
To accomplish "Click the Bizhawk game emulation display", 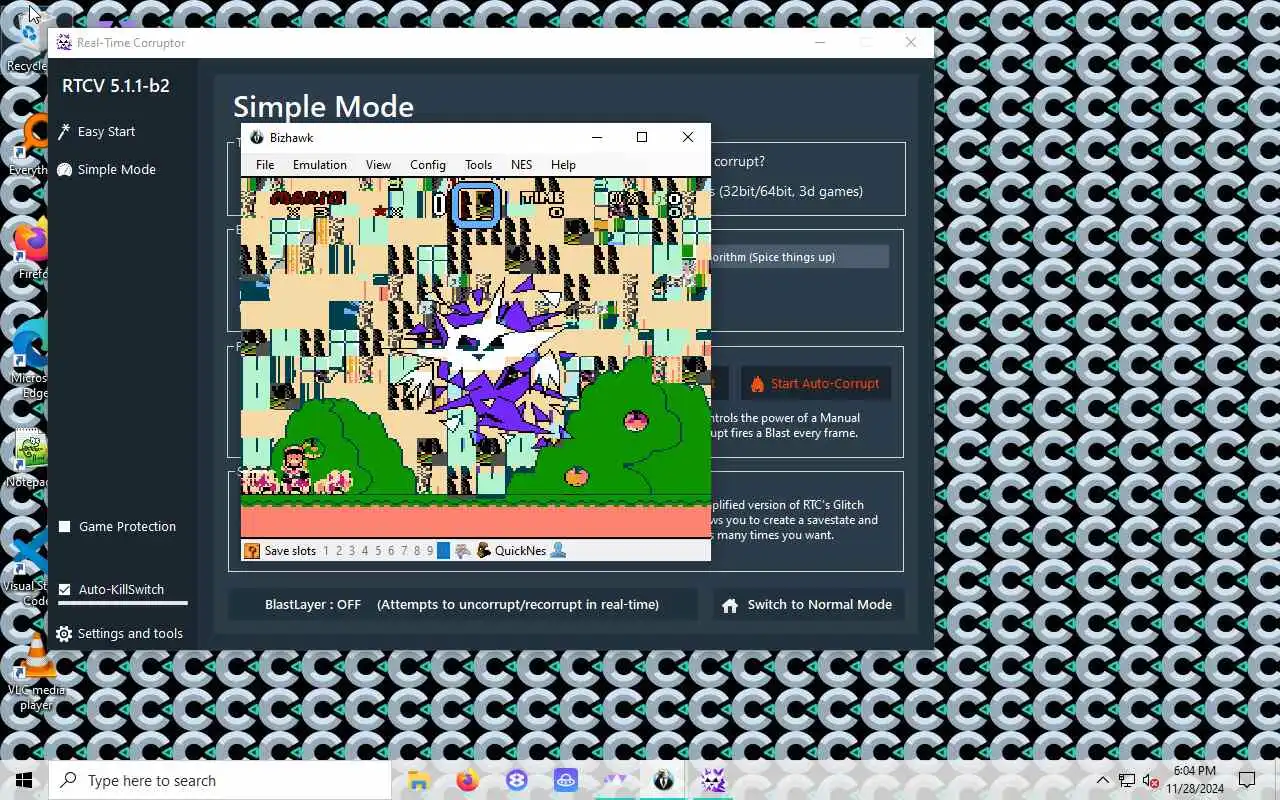I will (x=476, y=358).
